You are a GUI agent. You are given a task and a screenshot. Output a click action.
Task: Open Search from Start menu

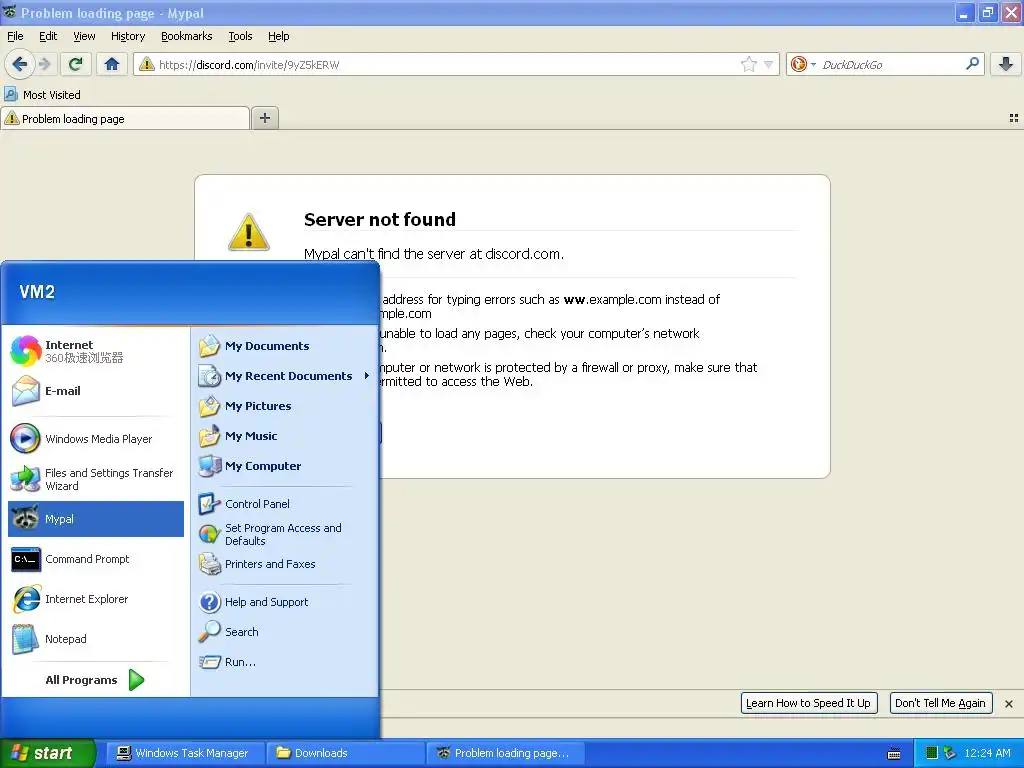(x=284, y=632)
